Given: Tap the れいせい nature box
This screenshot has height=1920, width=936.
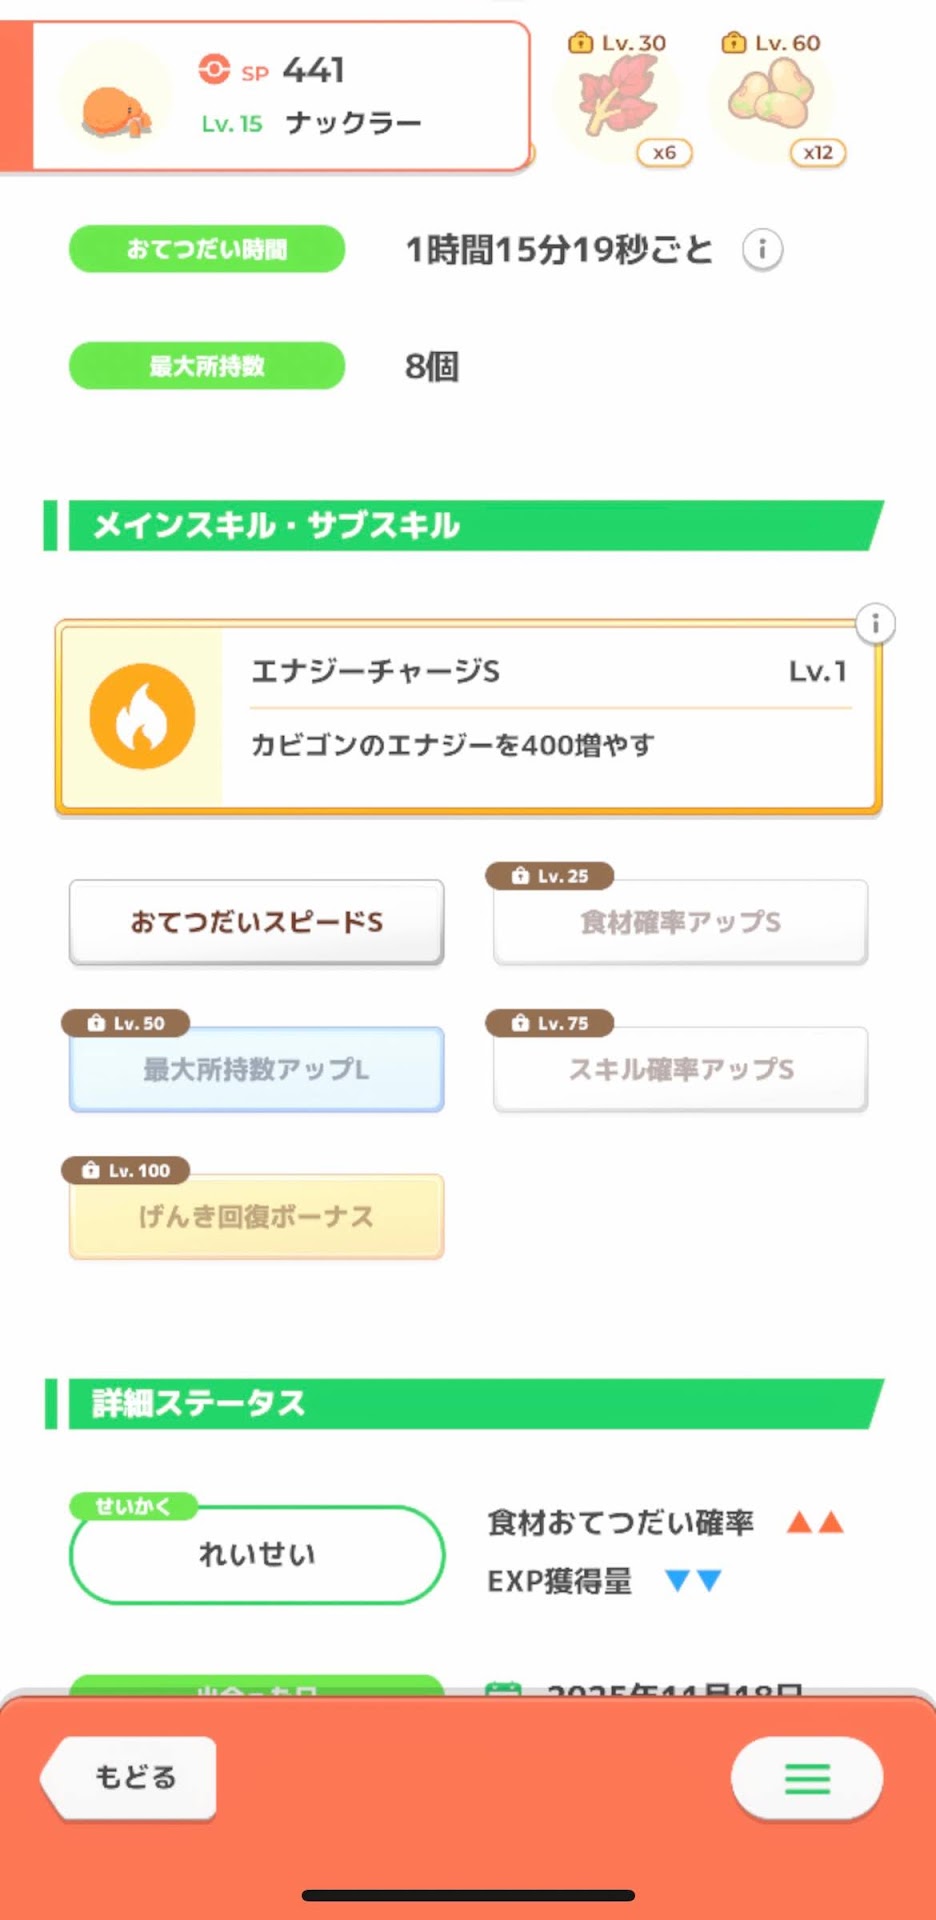Looking at the screenshot, I should click(256, 1554).
